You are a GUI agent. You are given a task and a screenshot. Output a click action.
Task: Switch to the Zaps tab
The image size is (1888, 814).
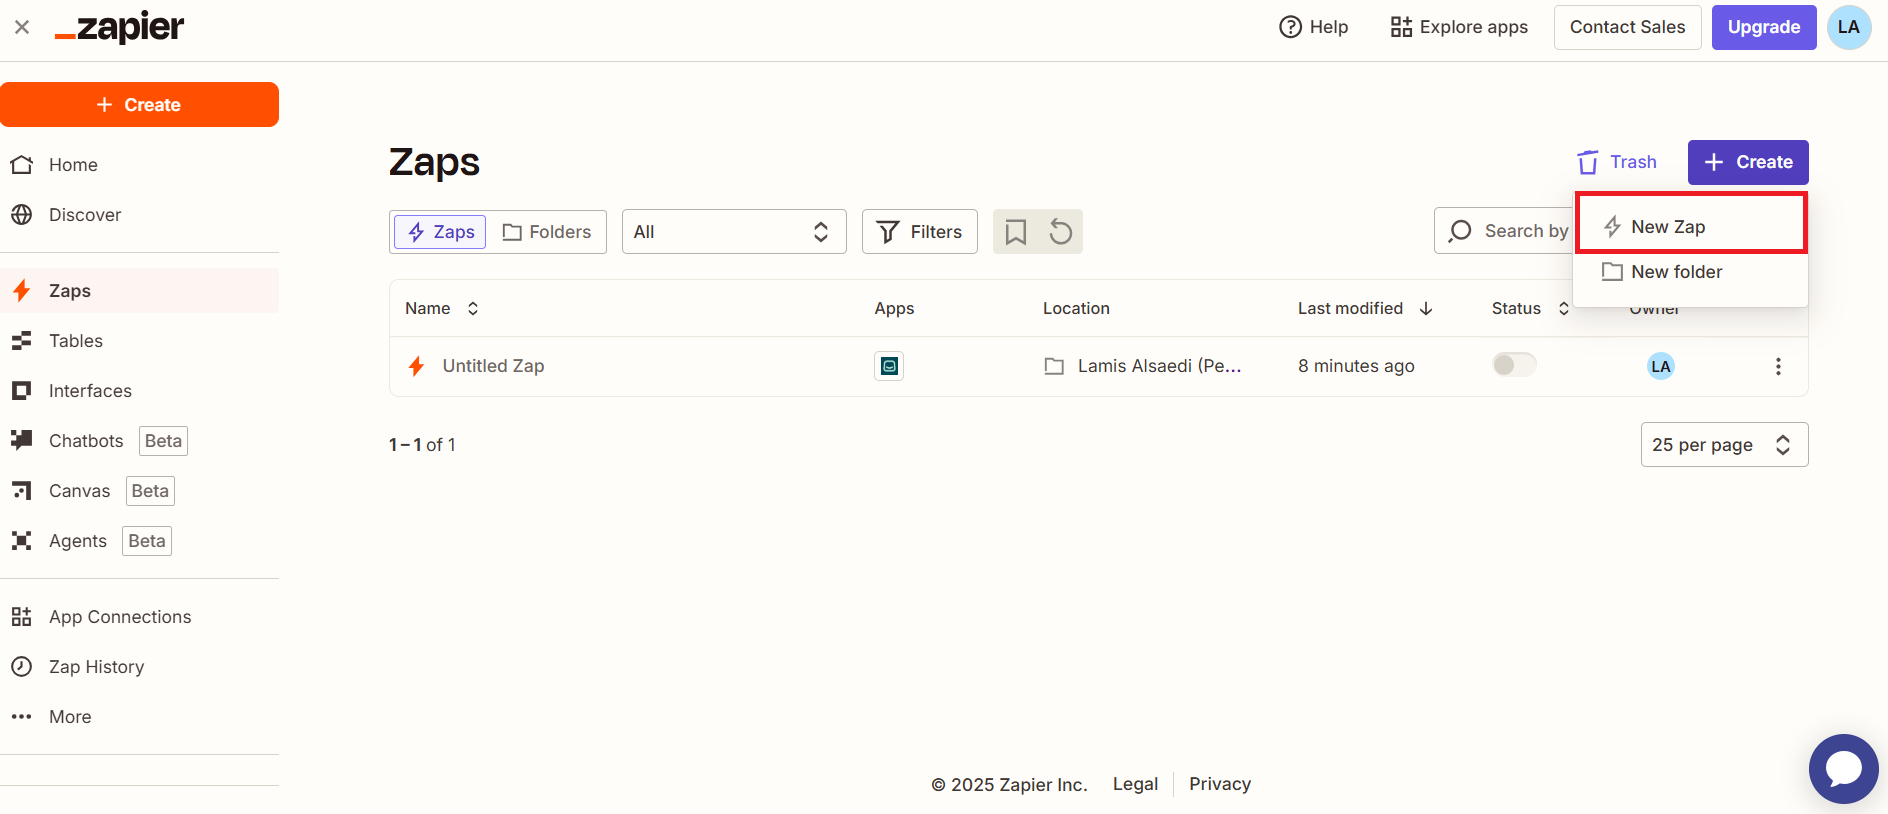click(x=440, y=232)
